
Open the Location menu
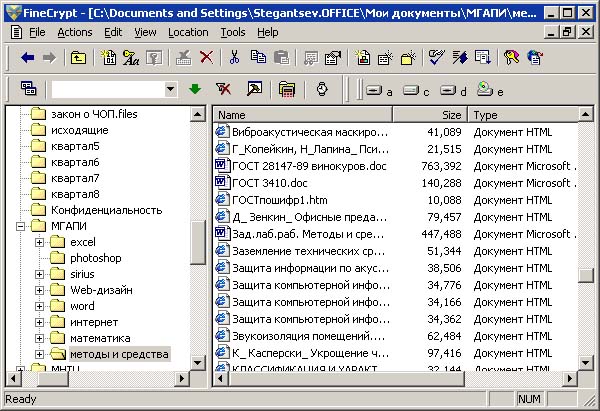(x=188, y=33)
